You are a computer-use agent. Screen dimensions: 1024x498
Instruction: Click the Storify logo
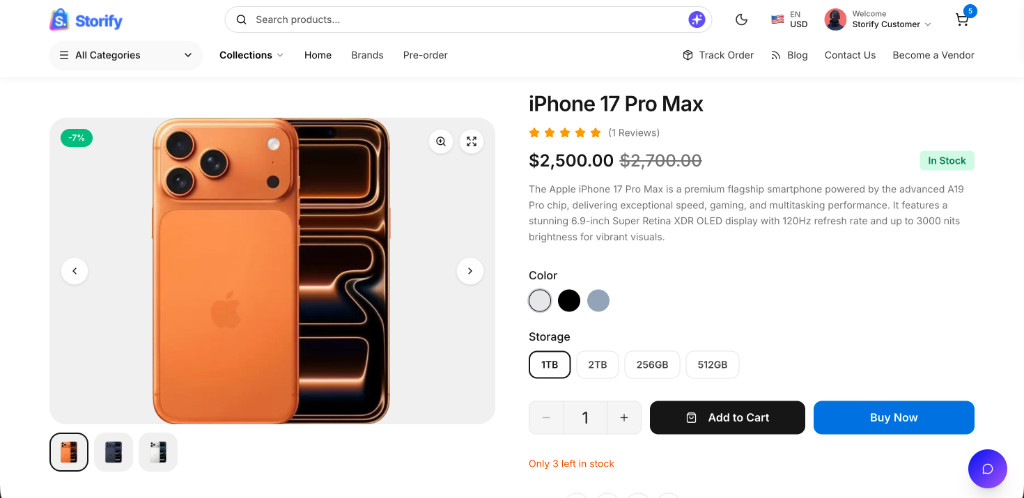click(x=86, y=20)
